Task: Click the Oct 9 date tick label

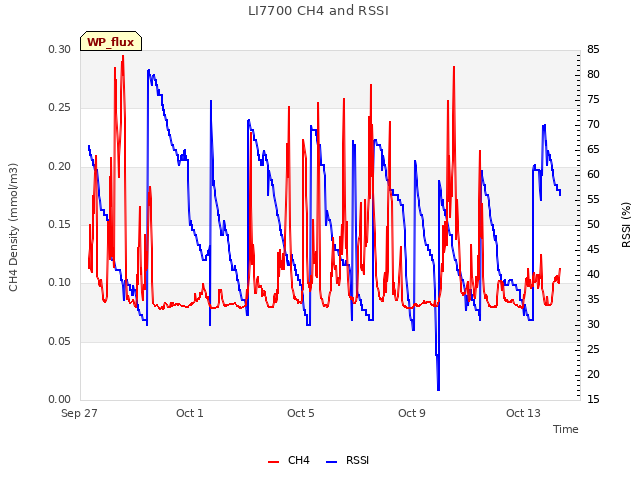Action: tap(412, 413)
